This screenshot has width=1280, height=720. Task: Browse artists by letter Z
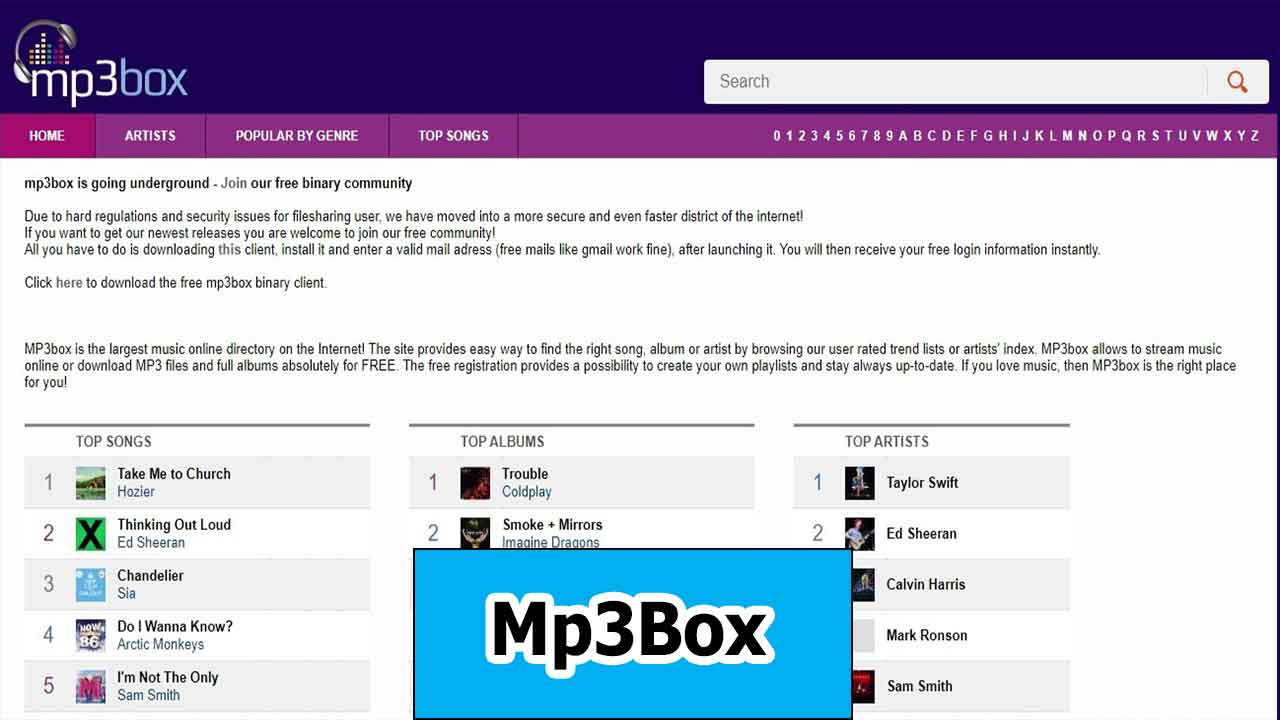click(x=1255, y=136)
